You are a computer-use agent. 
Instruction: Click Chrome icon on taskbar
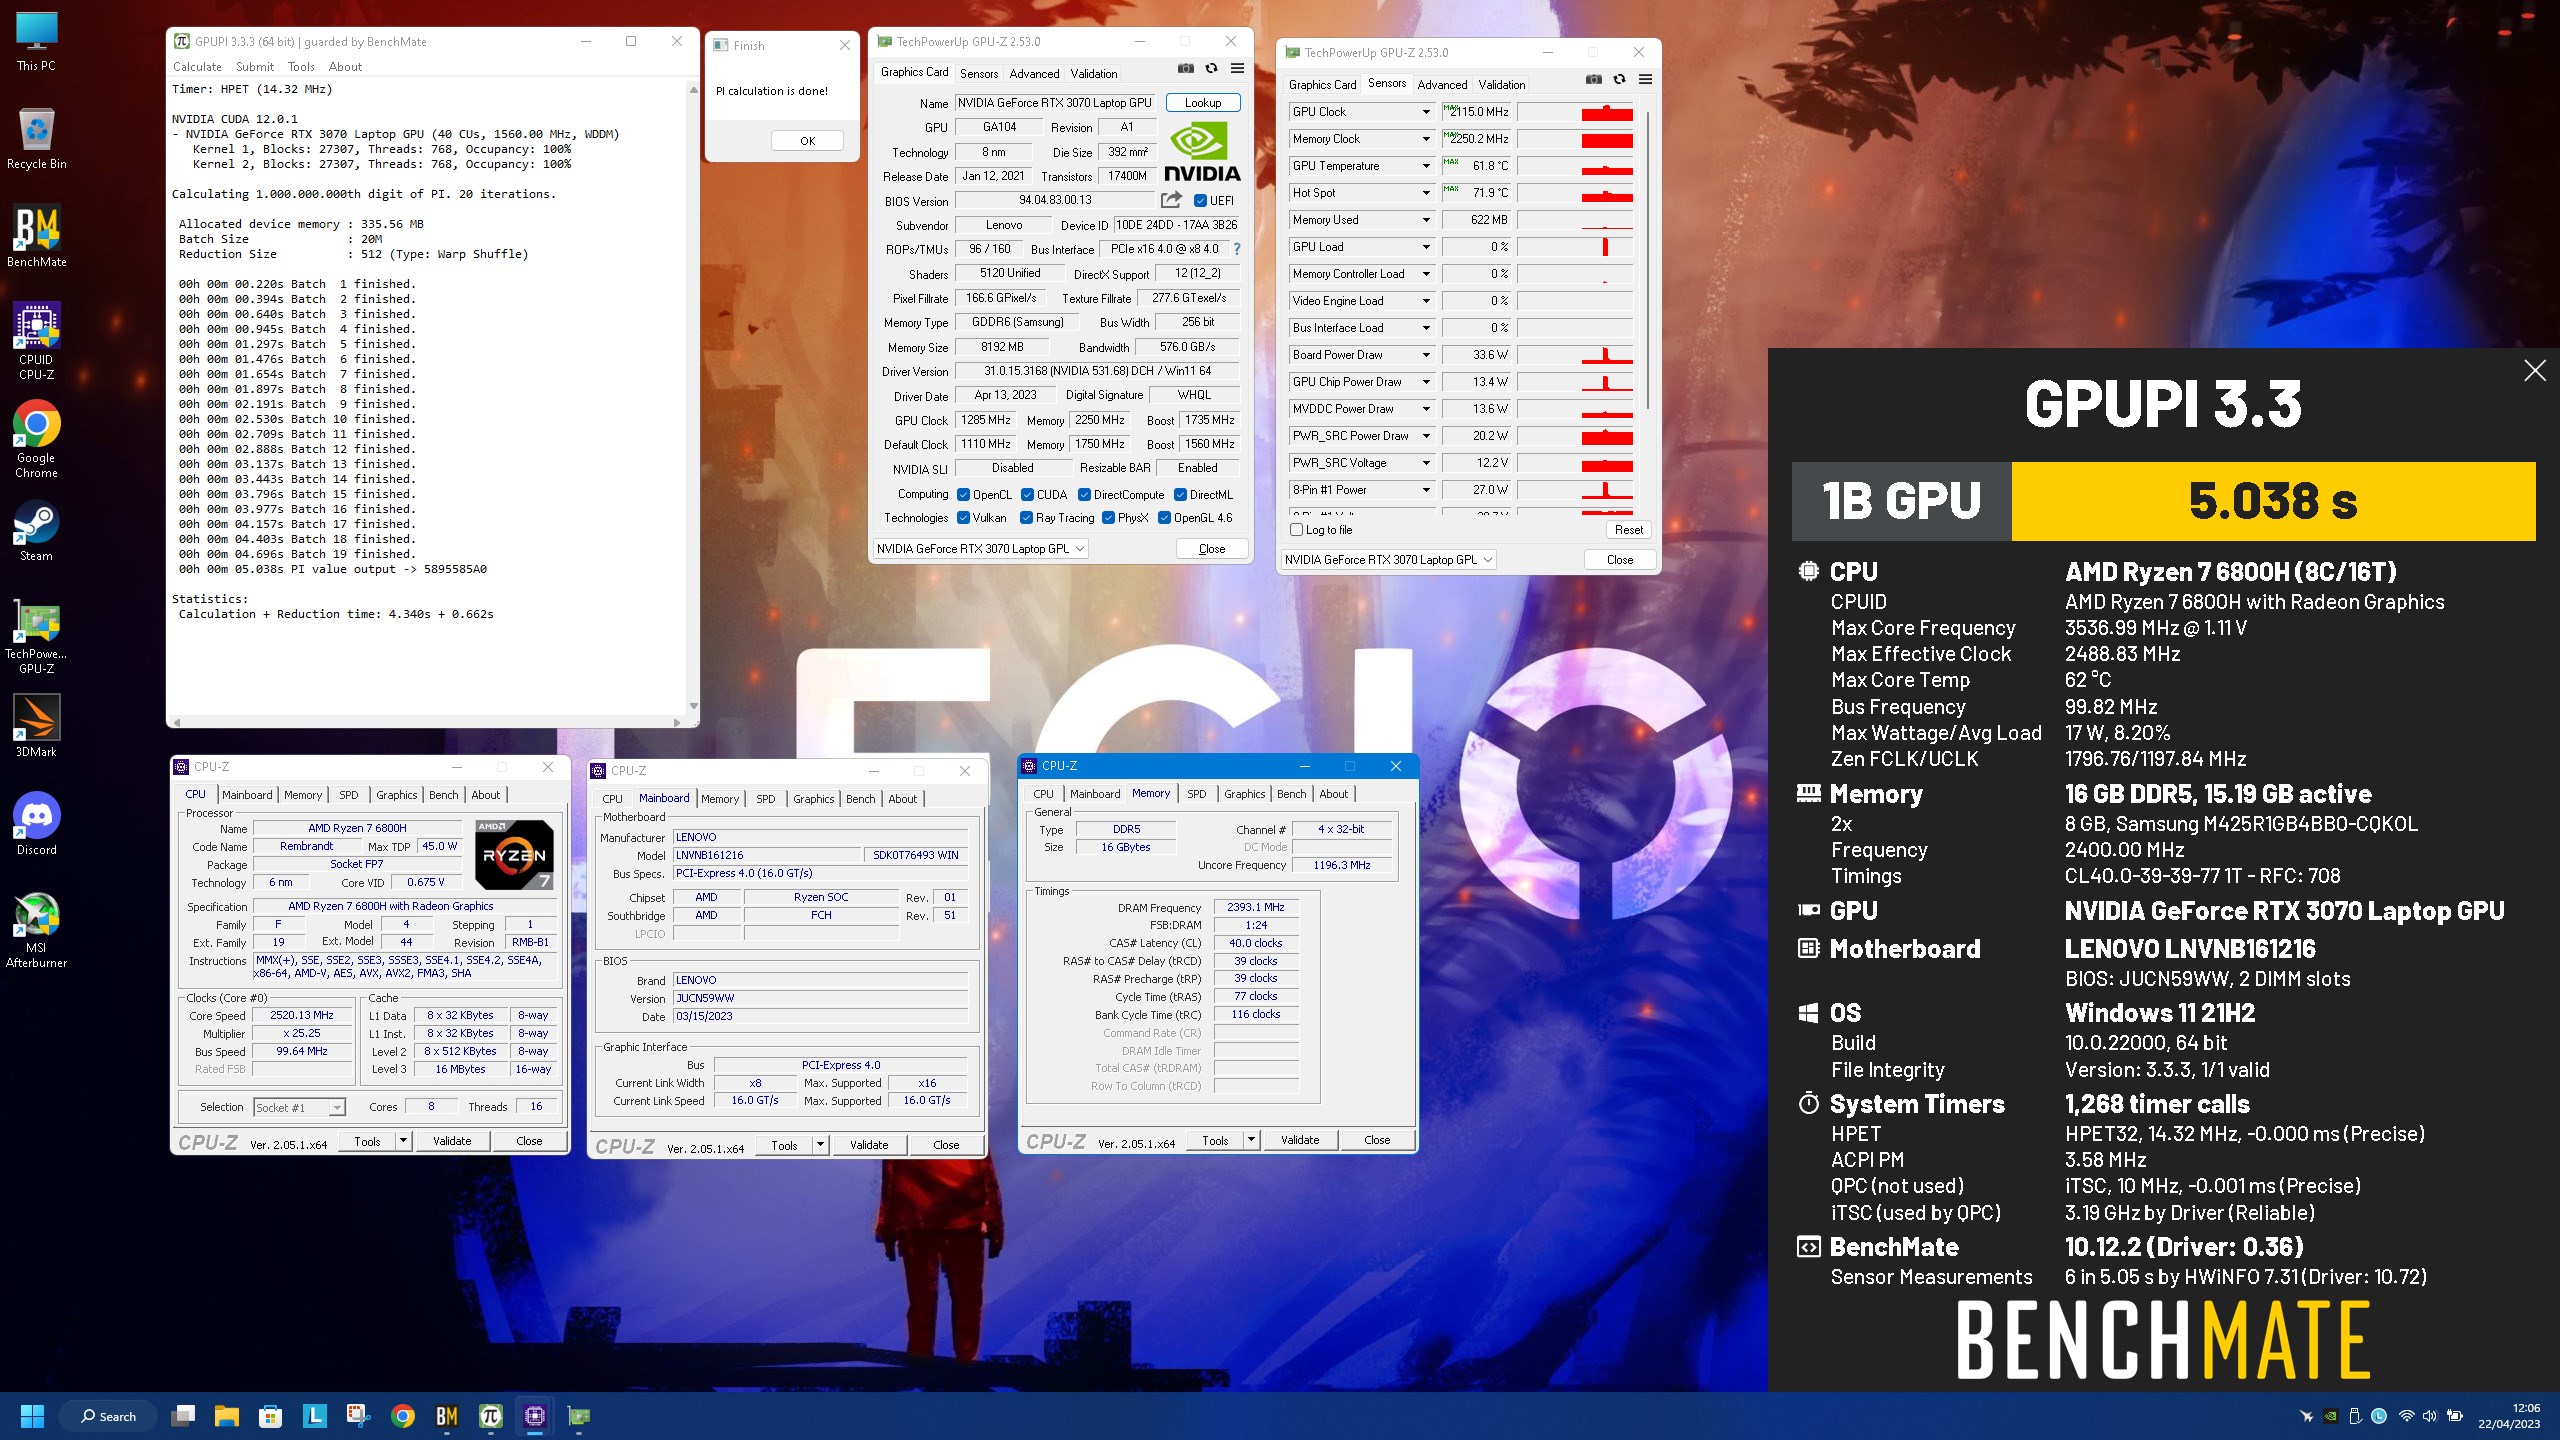(402, 1416)
